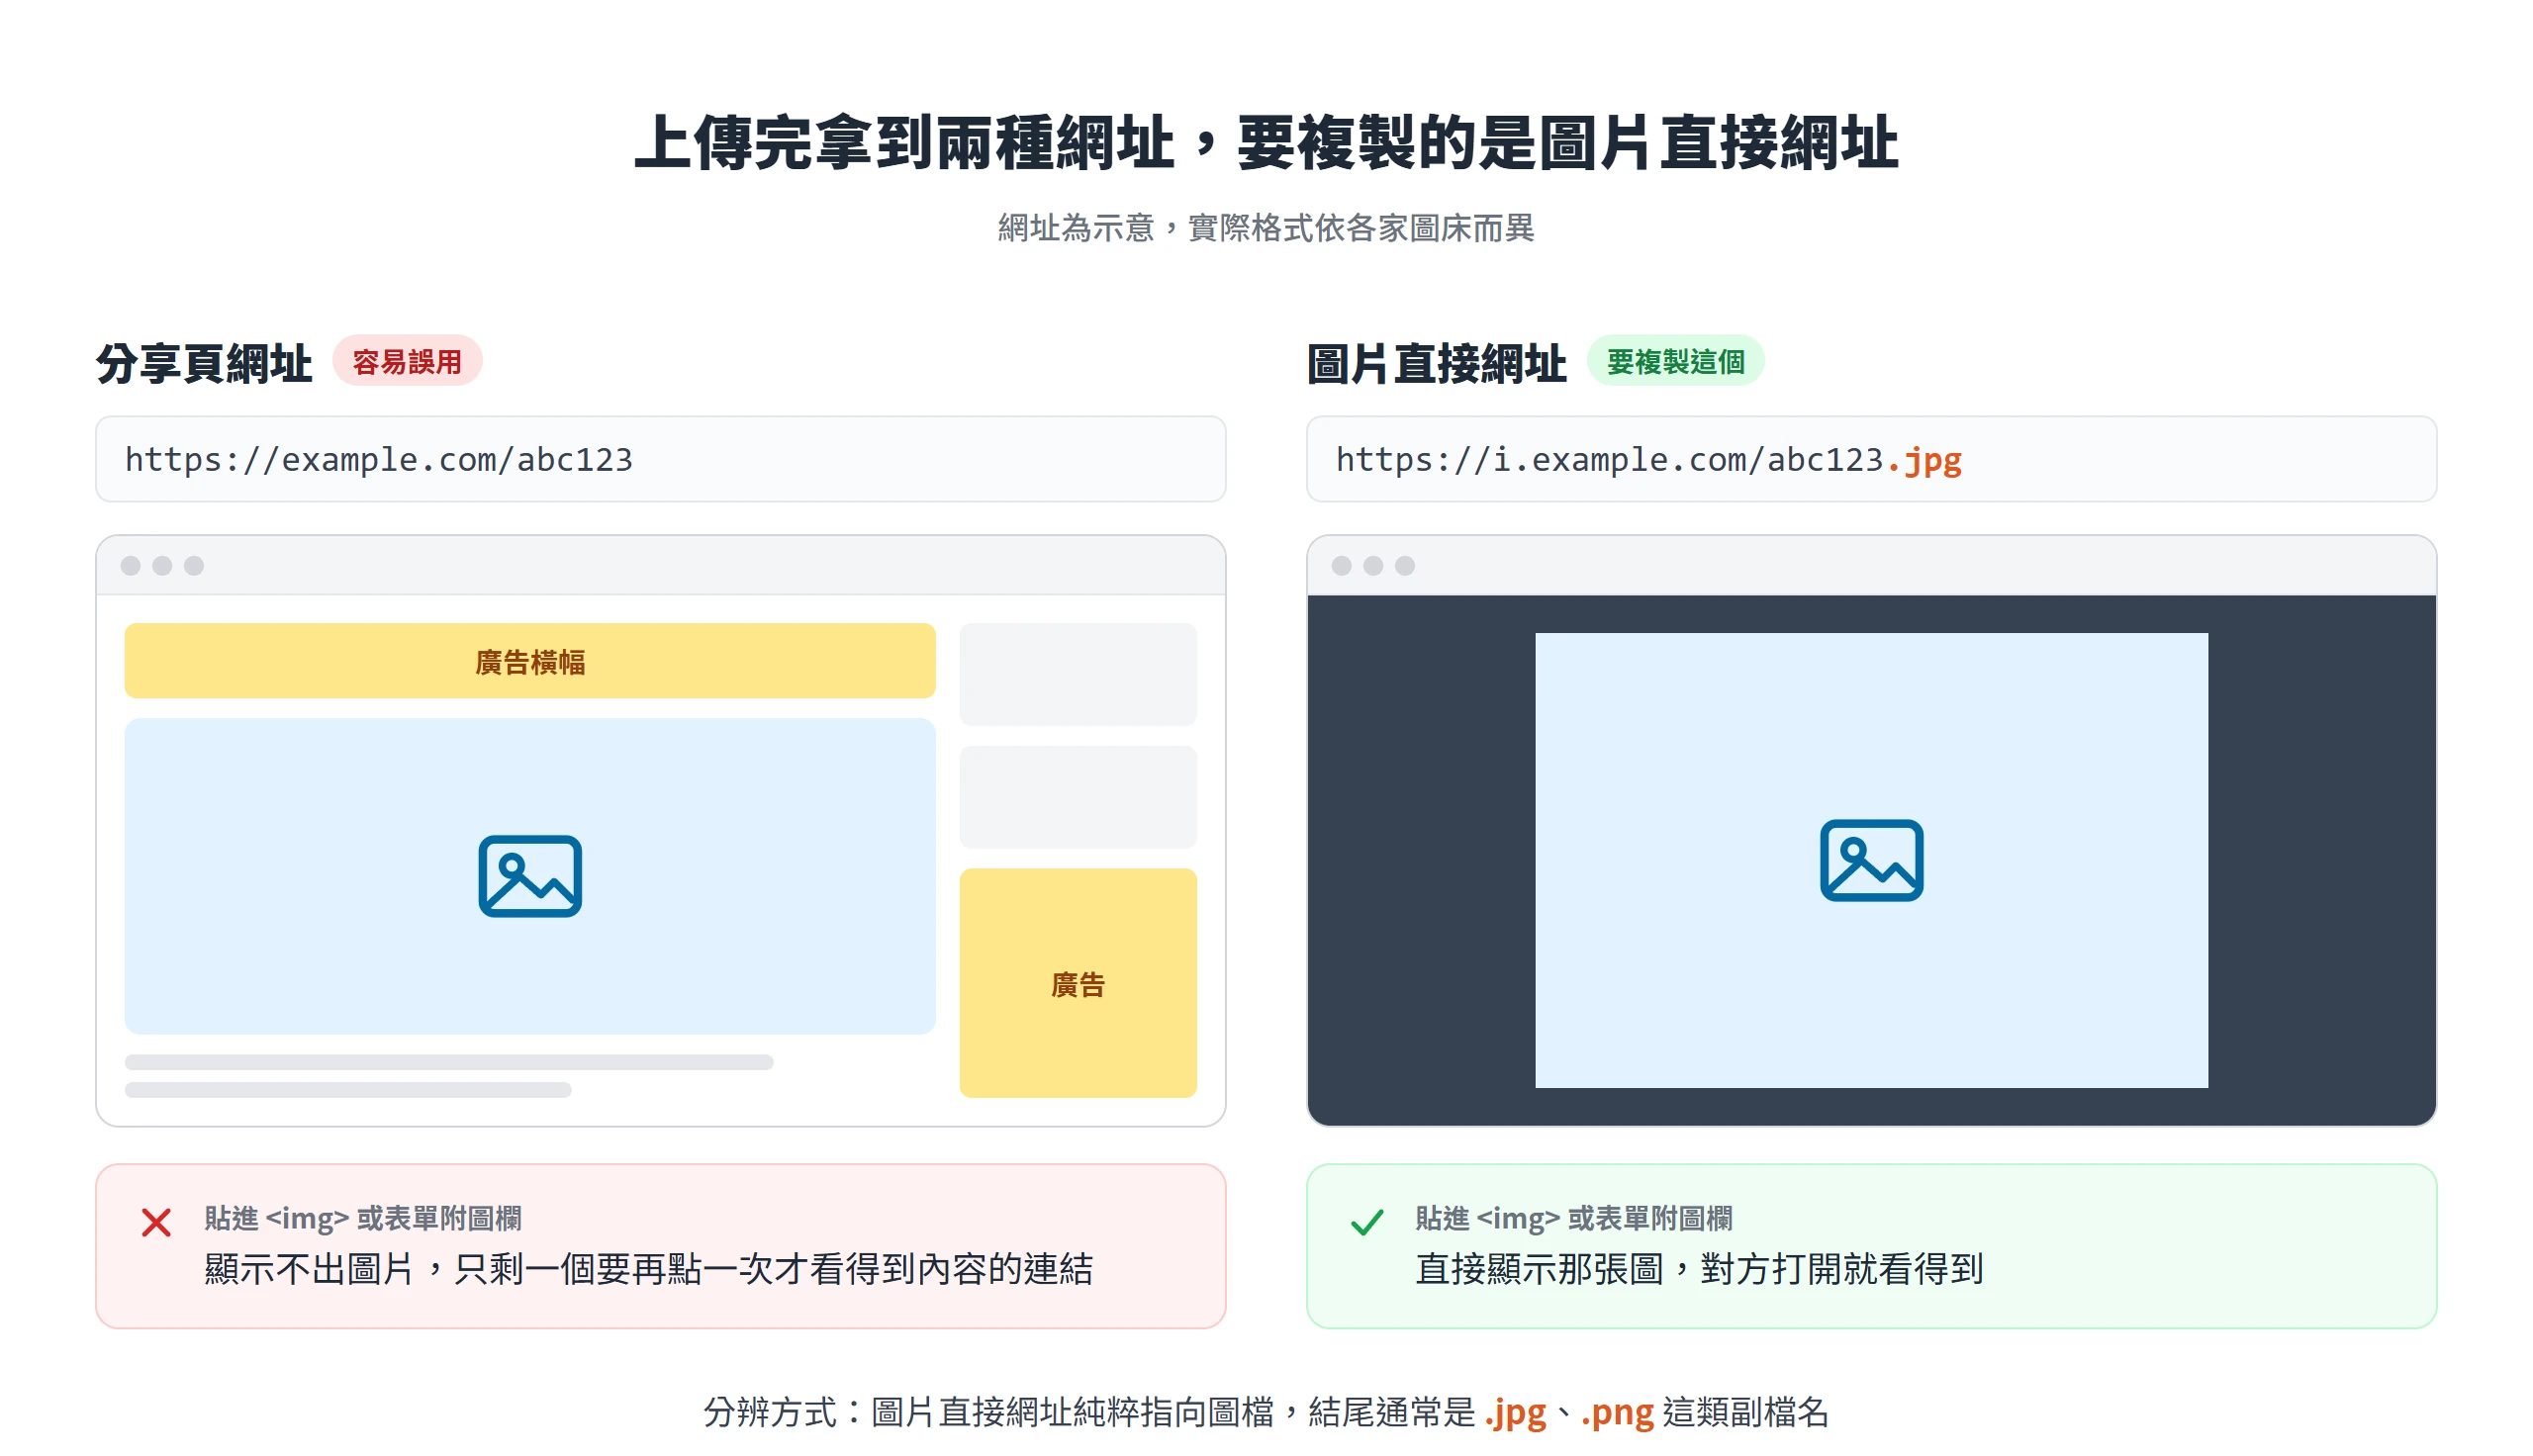Click the light blue image placeholder on the share page
This screenshot has width=2533, height=1456.
(530, 876)
